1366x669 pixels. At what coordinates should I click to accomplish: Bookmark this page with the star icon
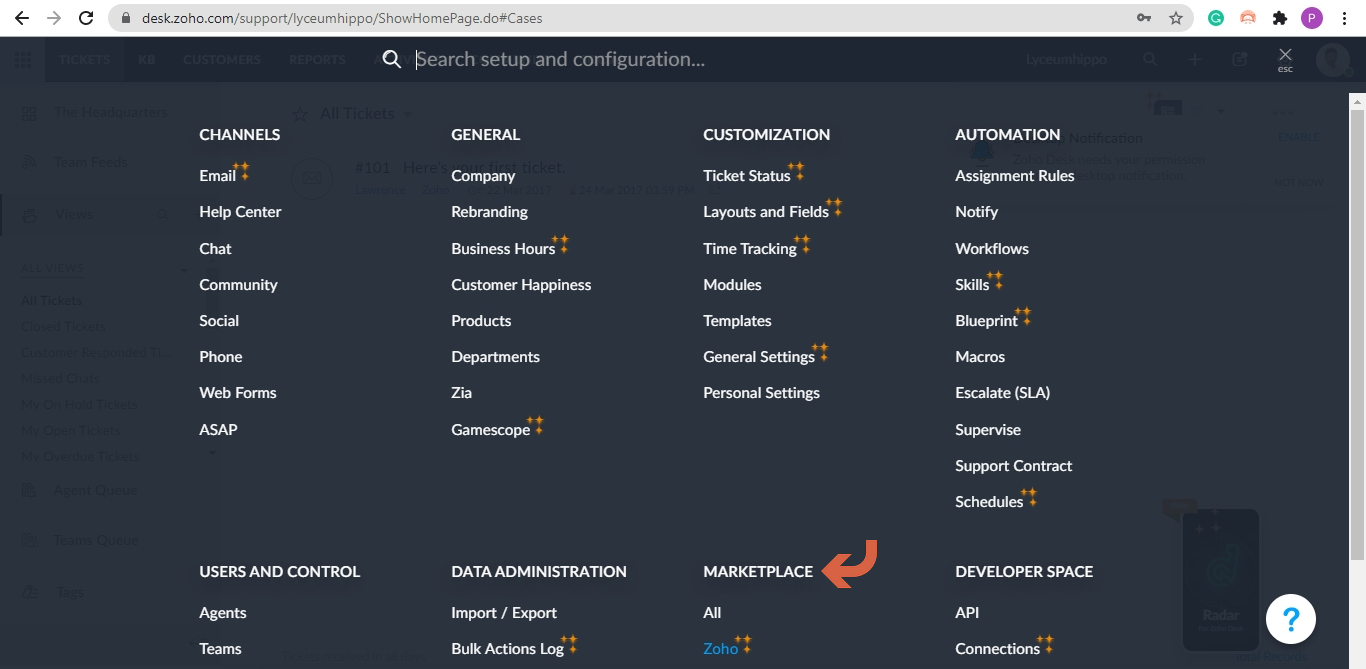click(1176, 18)
